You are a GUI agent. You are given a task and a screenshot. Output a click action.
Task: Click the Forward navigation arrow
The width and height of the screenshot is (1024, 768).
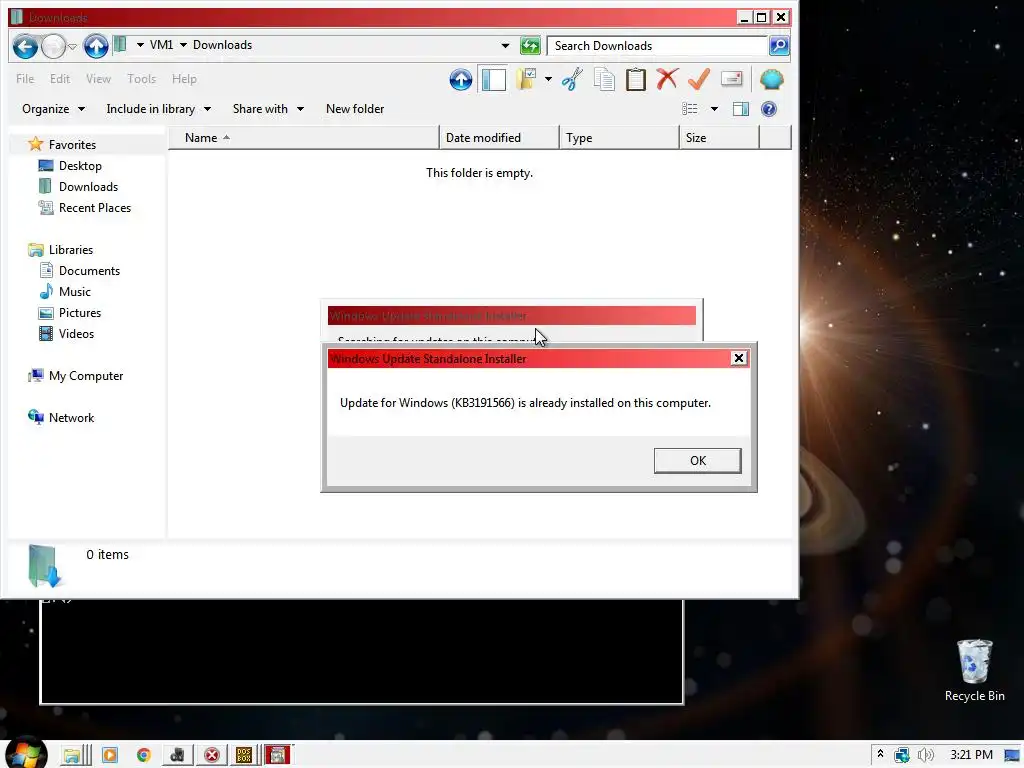point(54,46)
